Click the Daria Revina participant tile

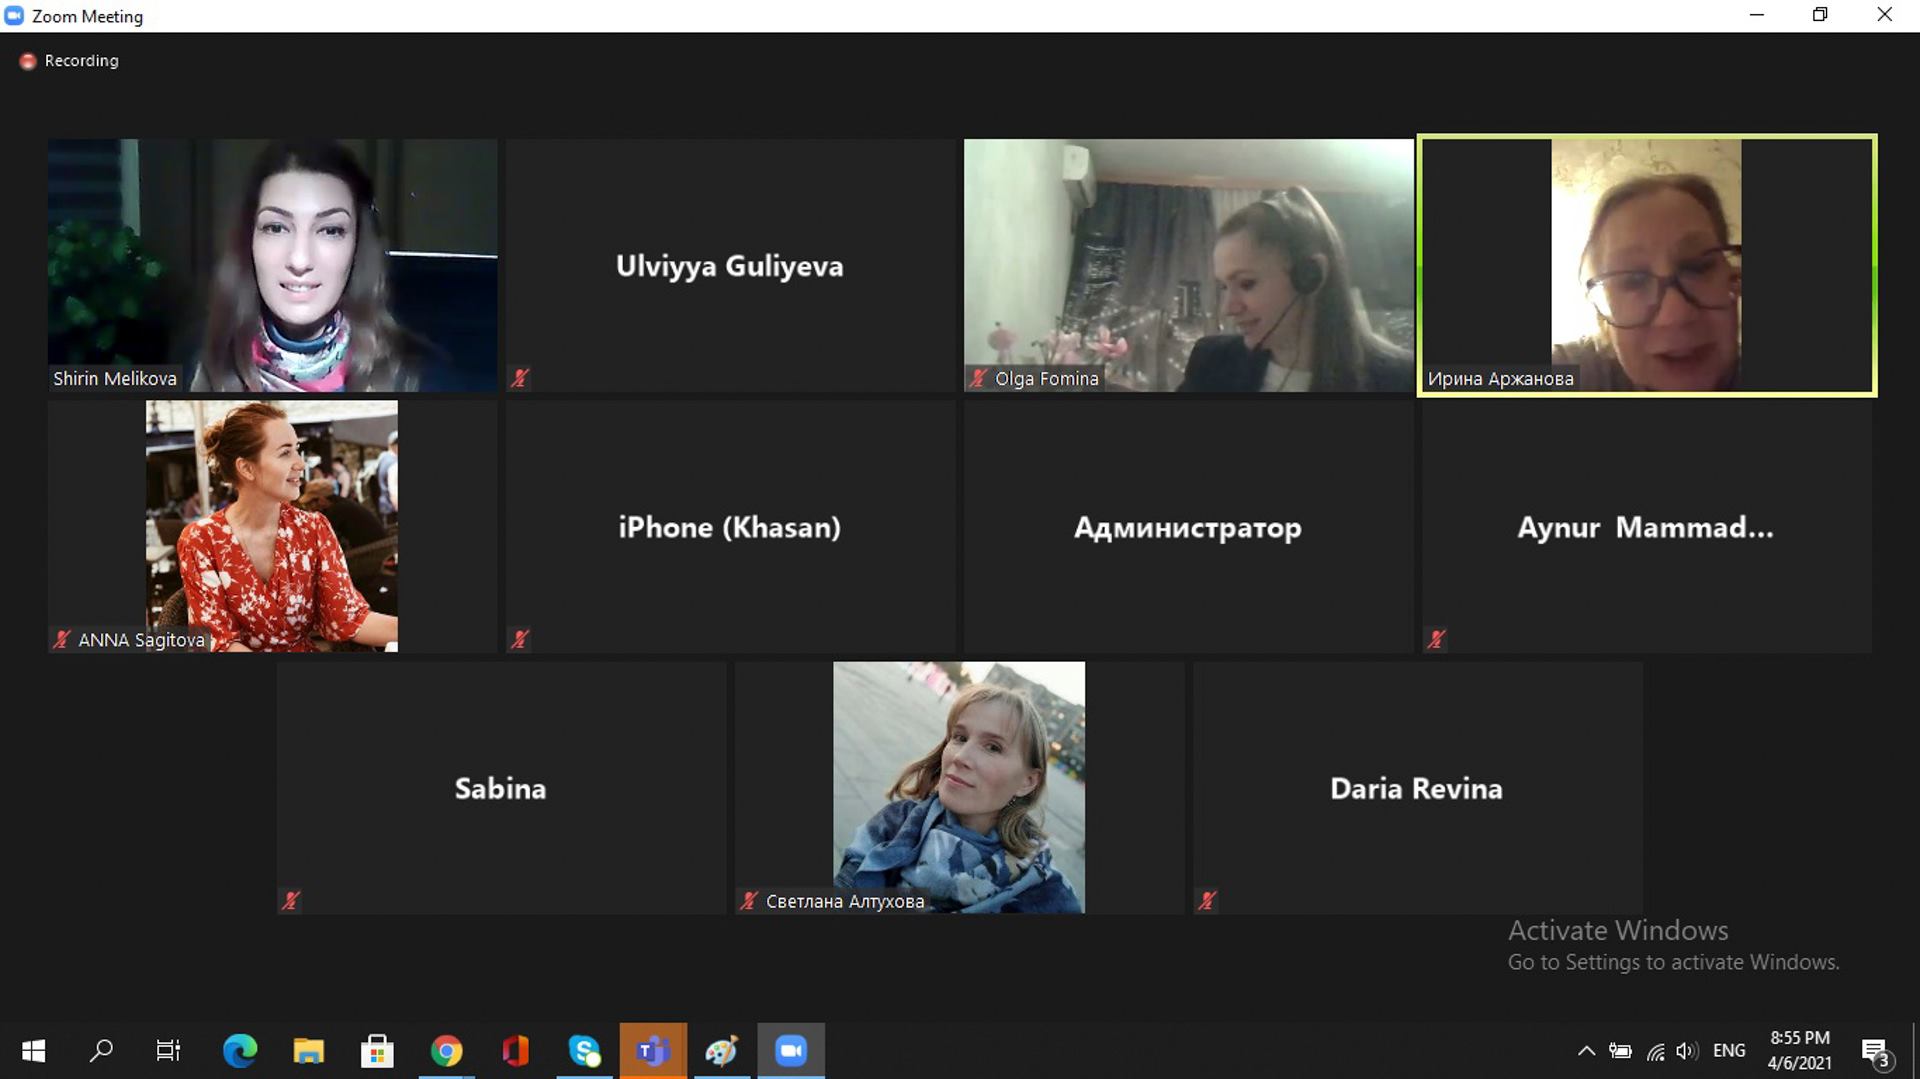click(x=1417, y=787)
